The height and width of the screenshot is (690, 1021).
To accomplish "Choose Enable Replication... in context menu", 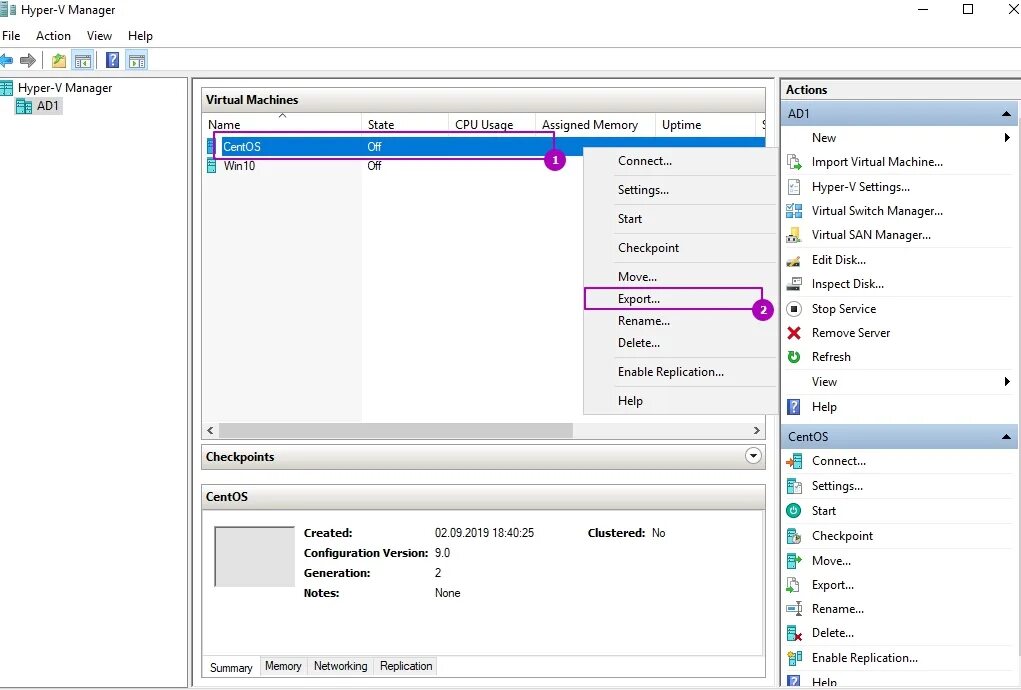I will coord(680,372).
